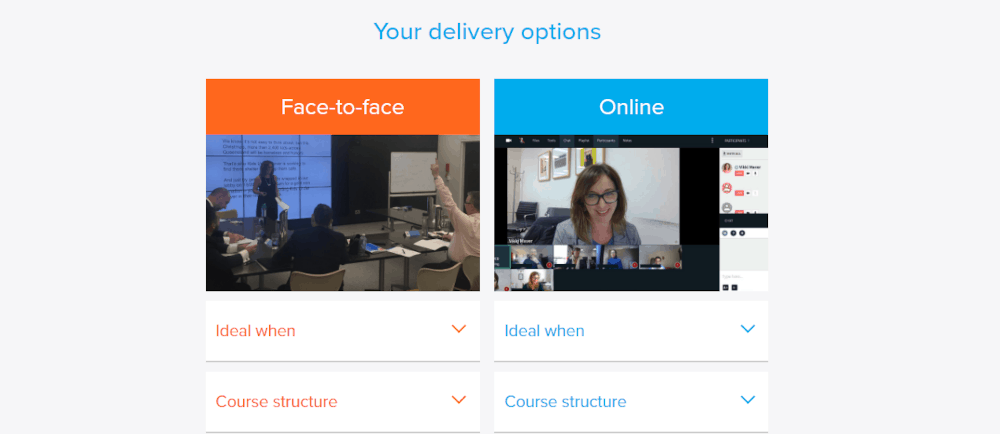Viewport: 1000px width, 434px height.
Task: Click the Chat tab in video call image
Action: [567, 140]
